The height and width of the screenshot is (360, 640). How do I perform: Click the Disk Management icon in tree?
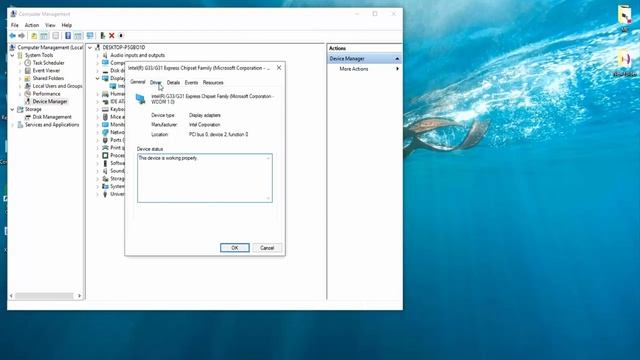pyautogui.click(x=28, y=117)
